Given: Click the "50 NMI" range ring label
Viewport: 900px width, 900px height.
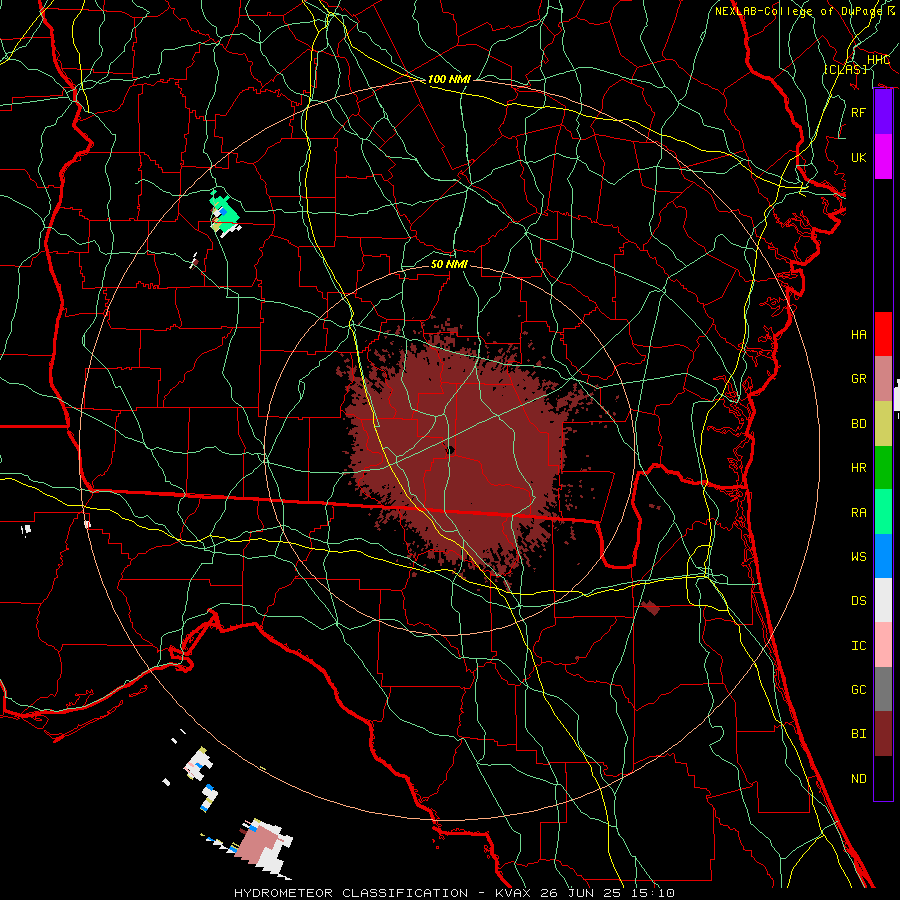Looking at the screenshot, I should coord(449,264).
